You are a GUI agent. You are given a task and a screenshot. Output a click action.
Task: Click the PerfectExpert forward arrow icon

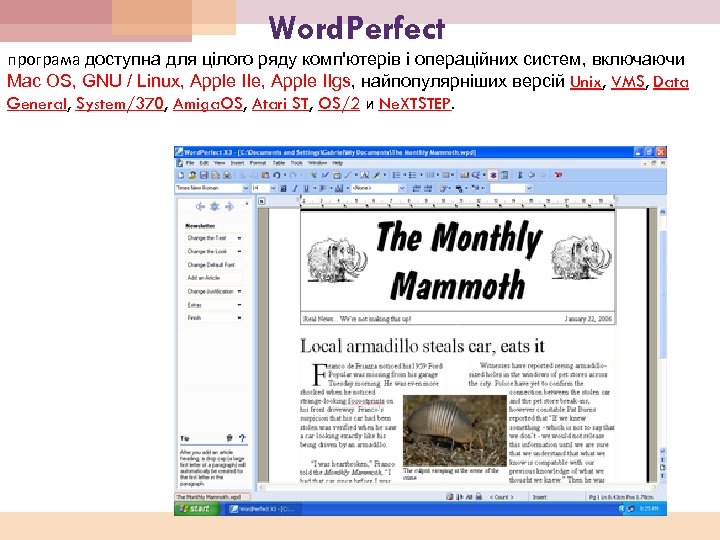(x=229, y=207)
